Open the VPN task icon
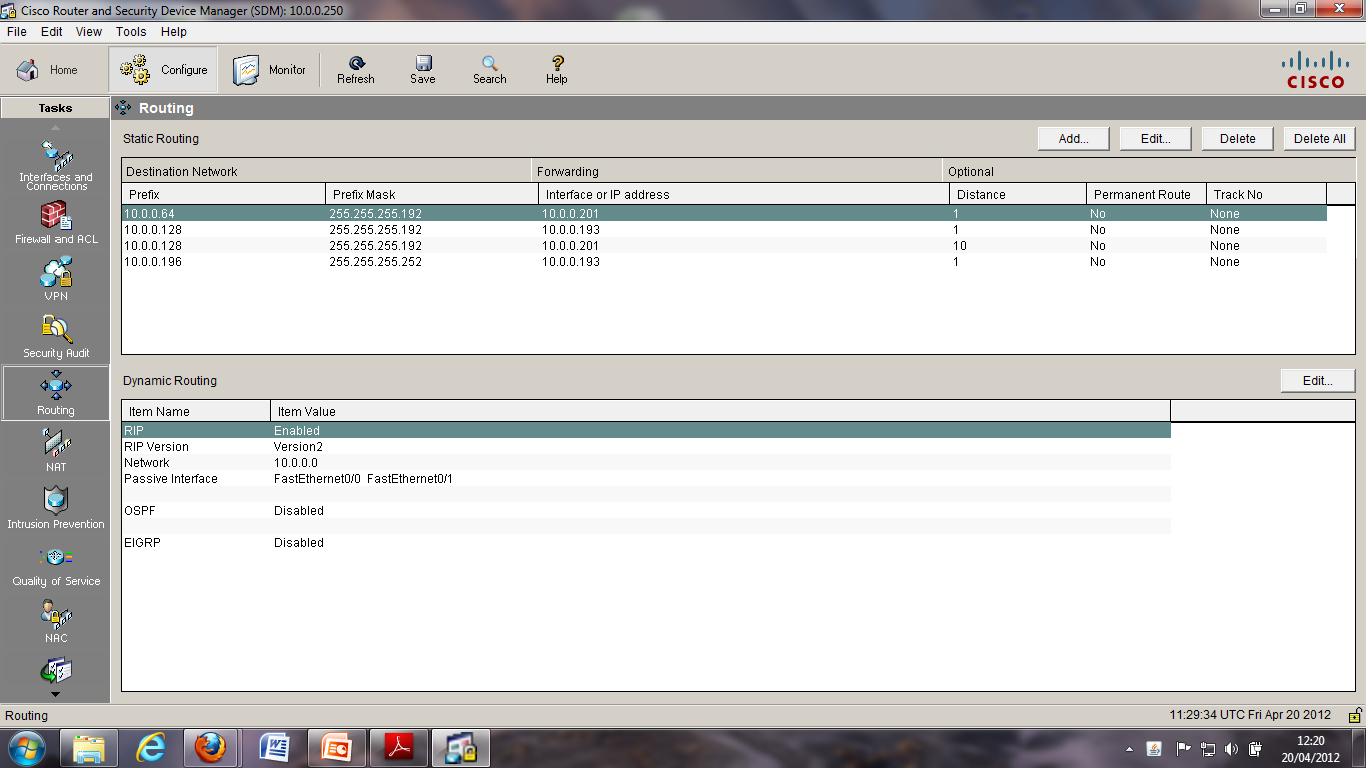 (x=56, y=279)
